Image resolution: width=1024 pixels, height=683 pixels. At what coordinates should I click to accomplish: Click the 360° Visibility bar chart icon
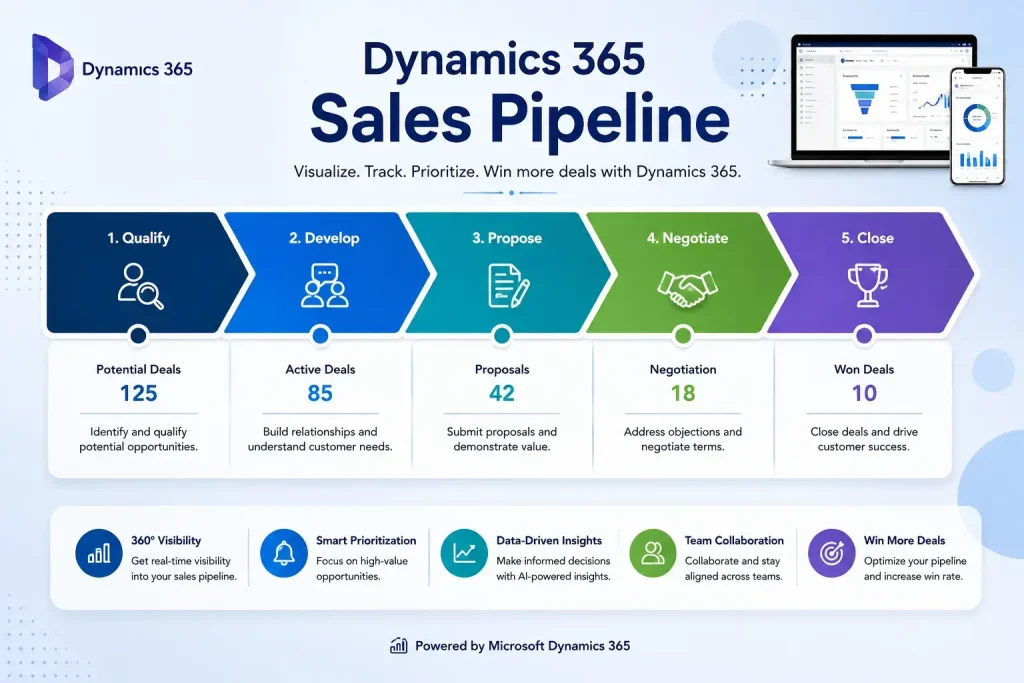[99, 554]
